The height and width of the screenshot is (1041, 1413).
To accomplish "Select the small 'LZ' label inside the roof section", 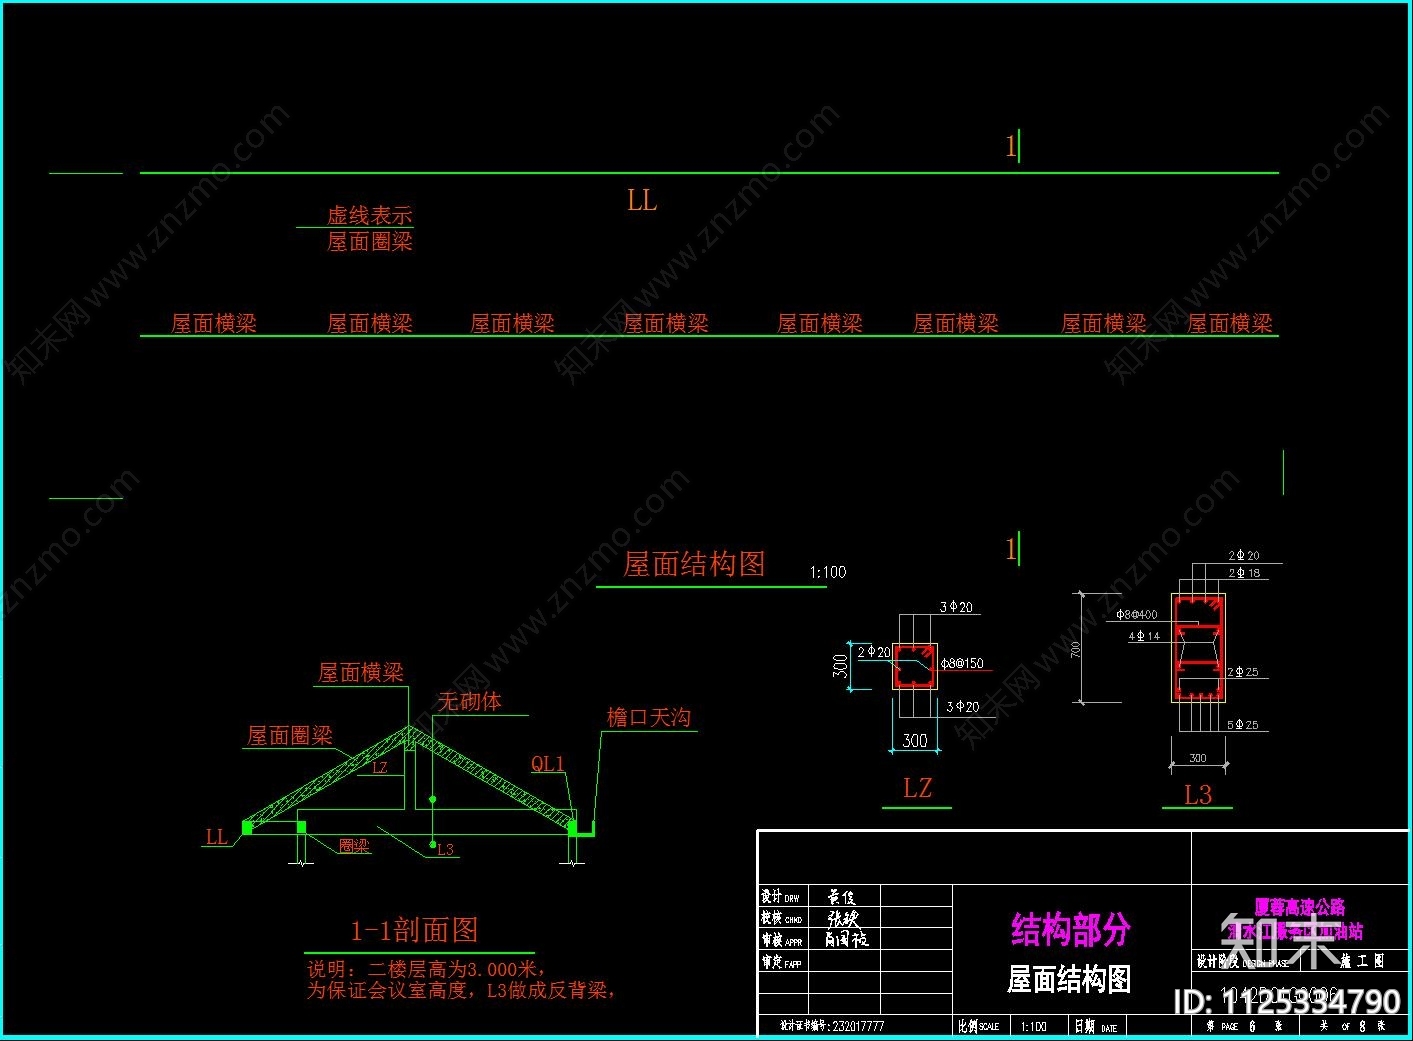I will tap(379, 768).
